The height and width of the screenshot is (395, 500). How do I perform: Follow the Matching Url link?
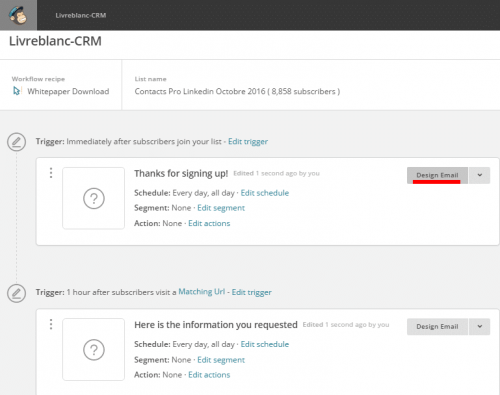coord(202,292)
